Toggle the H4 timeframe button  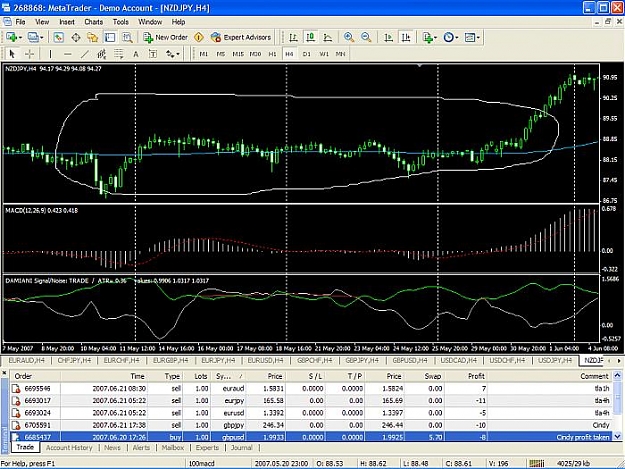point(289,54)
